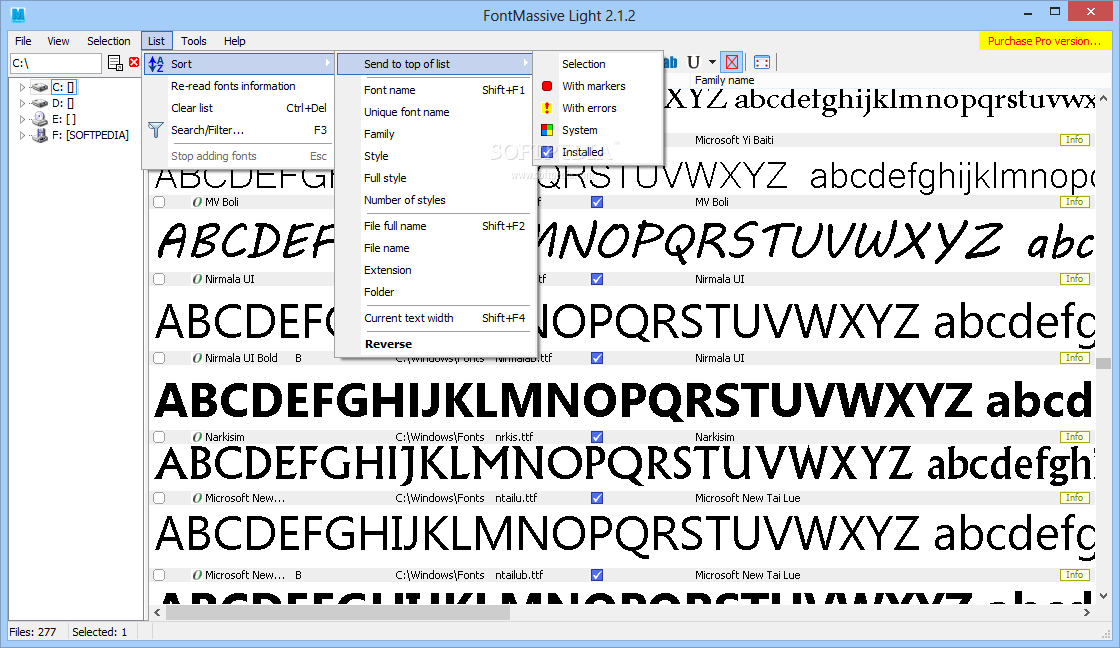Click Info button for Narkisim
The image size is (1120, 648).
[1074, 437]
